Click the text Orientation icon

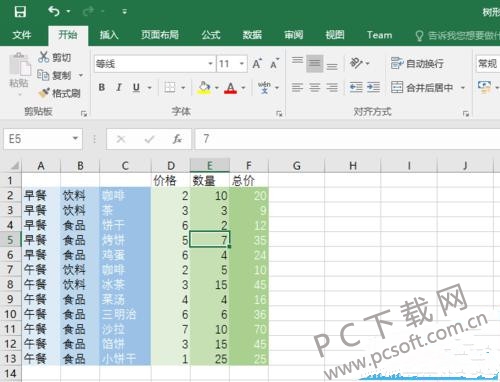pos(356,63)
